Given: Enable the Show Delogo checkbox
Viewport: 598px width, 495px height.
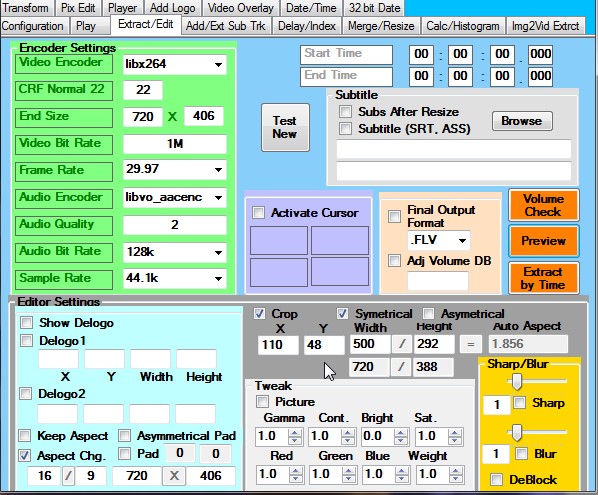Looking at the screenshot, I should click(x=26, y=322).
